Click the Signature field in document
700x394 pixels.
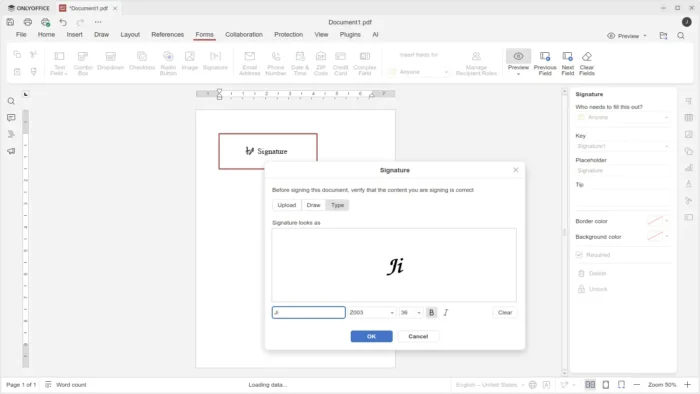(x=268, y=151)
